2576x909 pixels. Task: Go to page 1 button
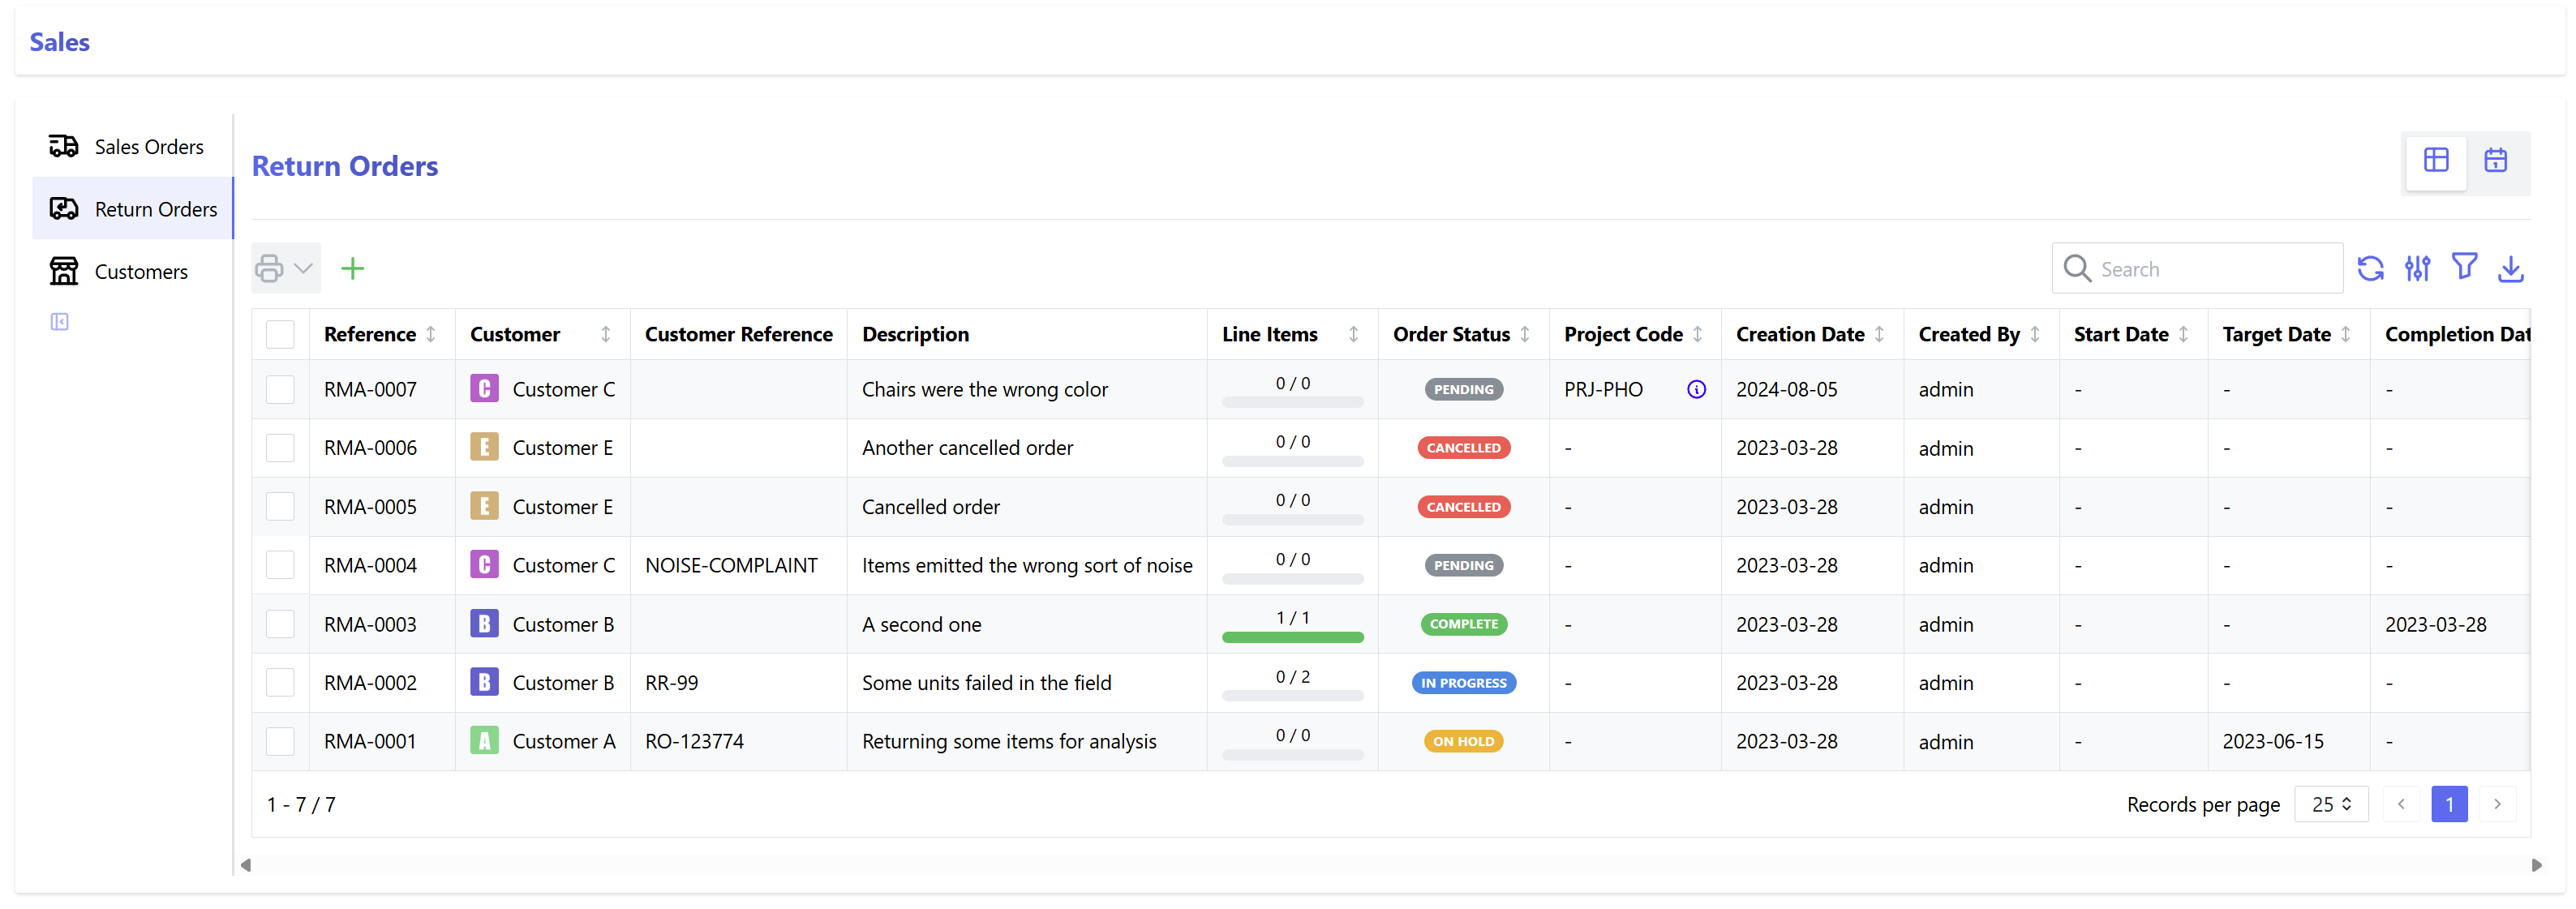[x=2448, y=804]
